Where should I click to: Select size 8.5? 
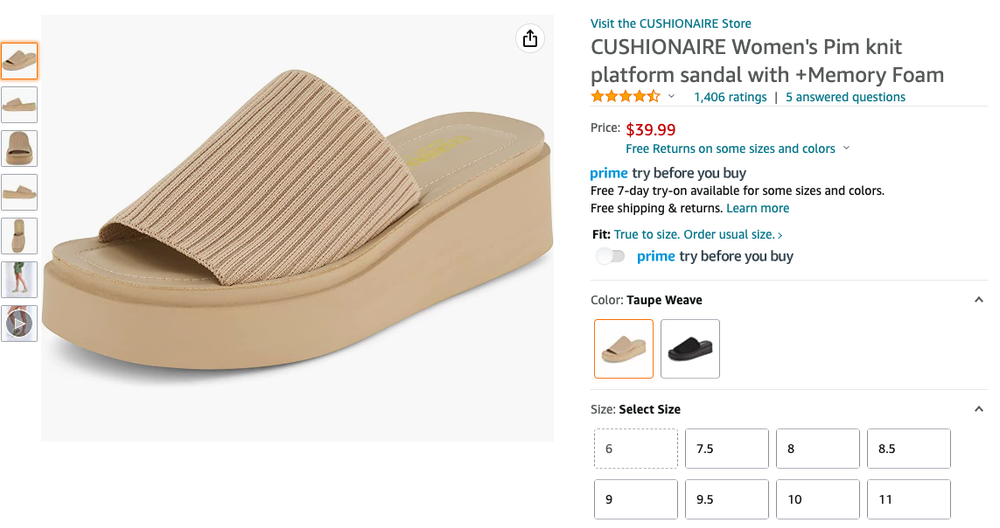[x=909, y=449]
